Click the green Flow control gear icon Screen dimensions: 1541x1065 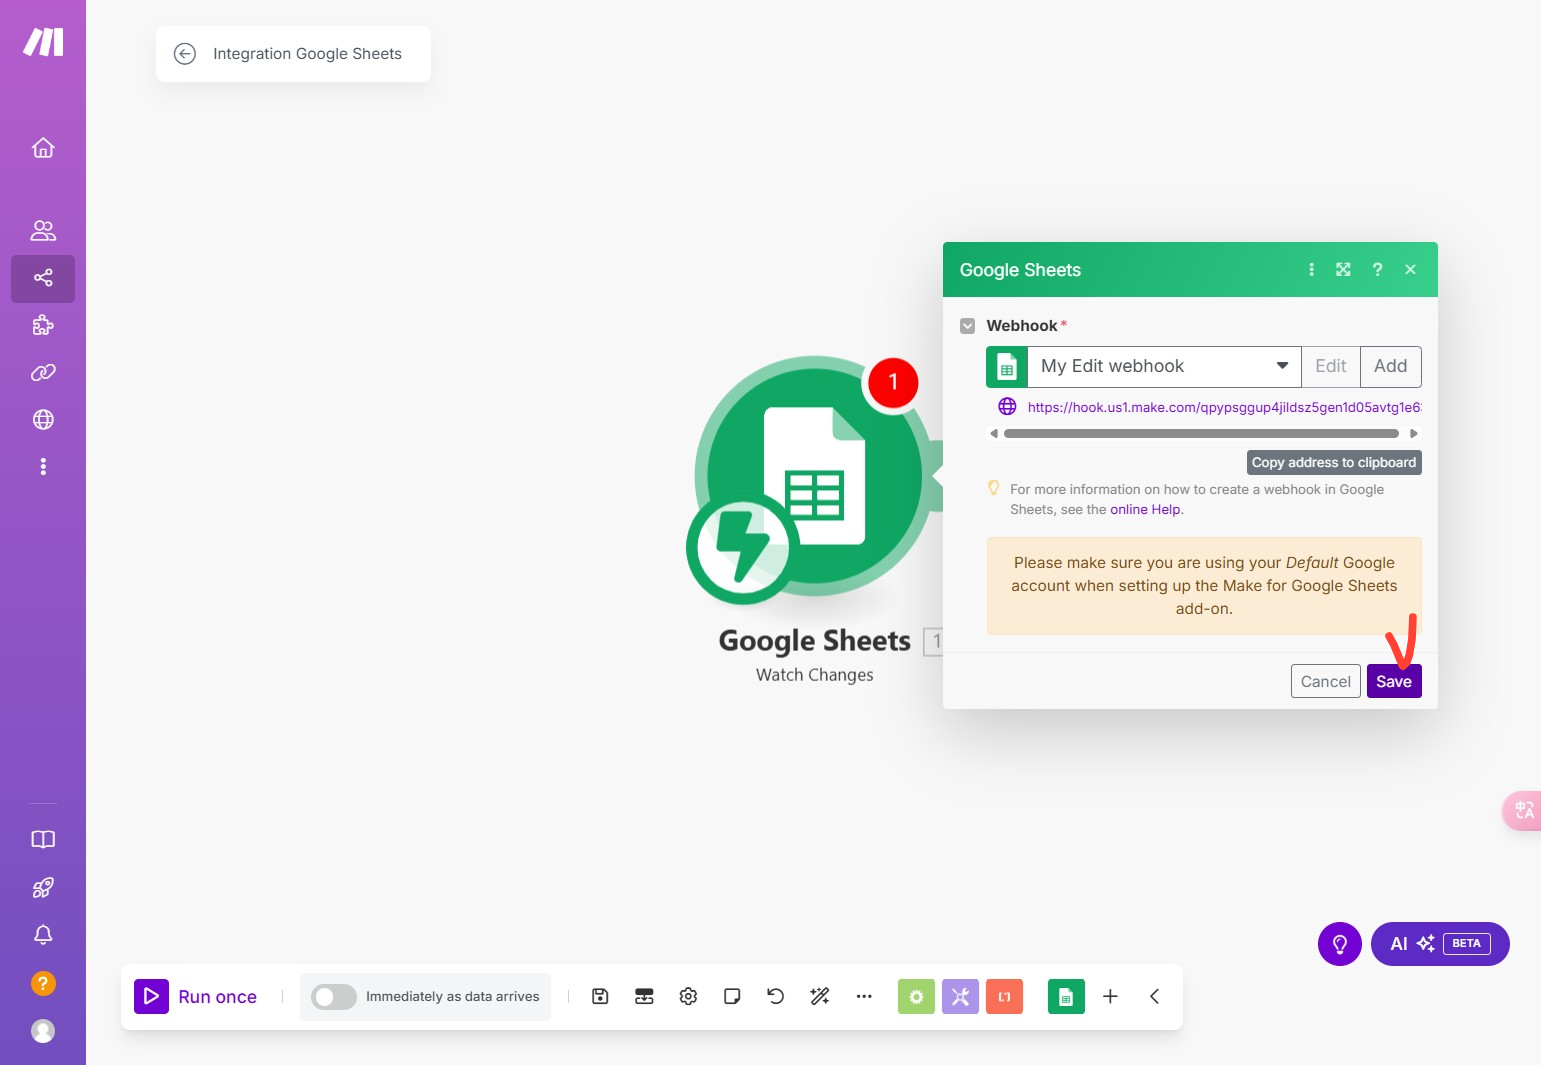coord(916,996)
